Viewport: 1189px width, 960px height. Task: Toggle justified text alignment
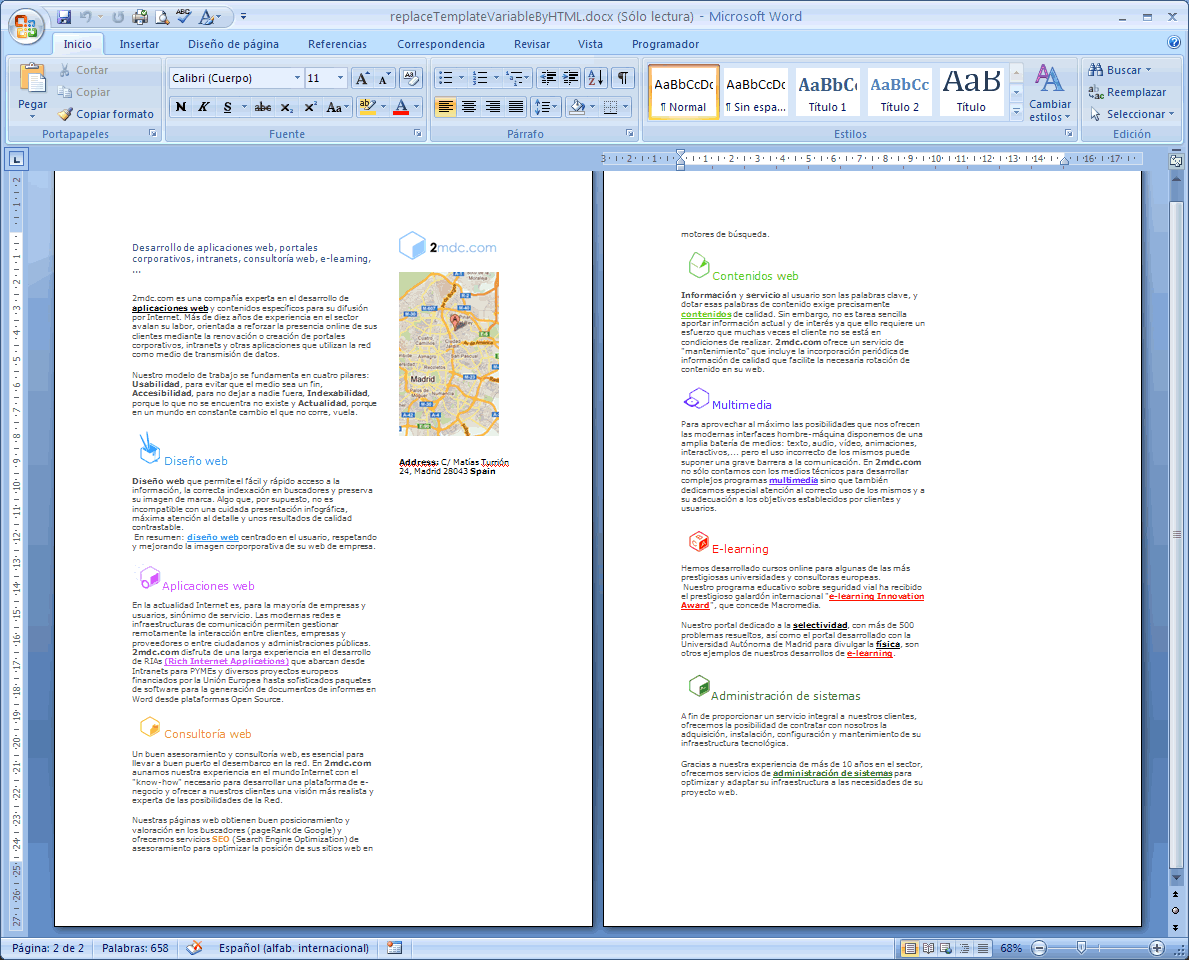coord(516,107)
